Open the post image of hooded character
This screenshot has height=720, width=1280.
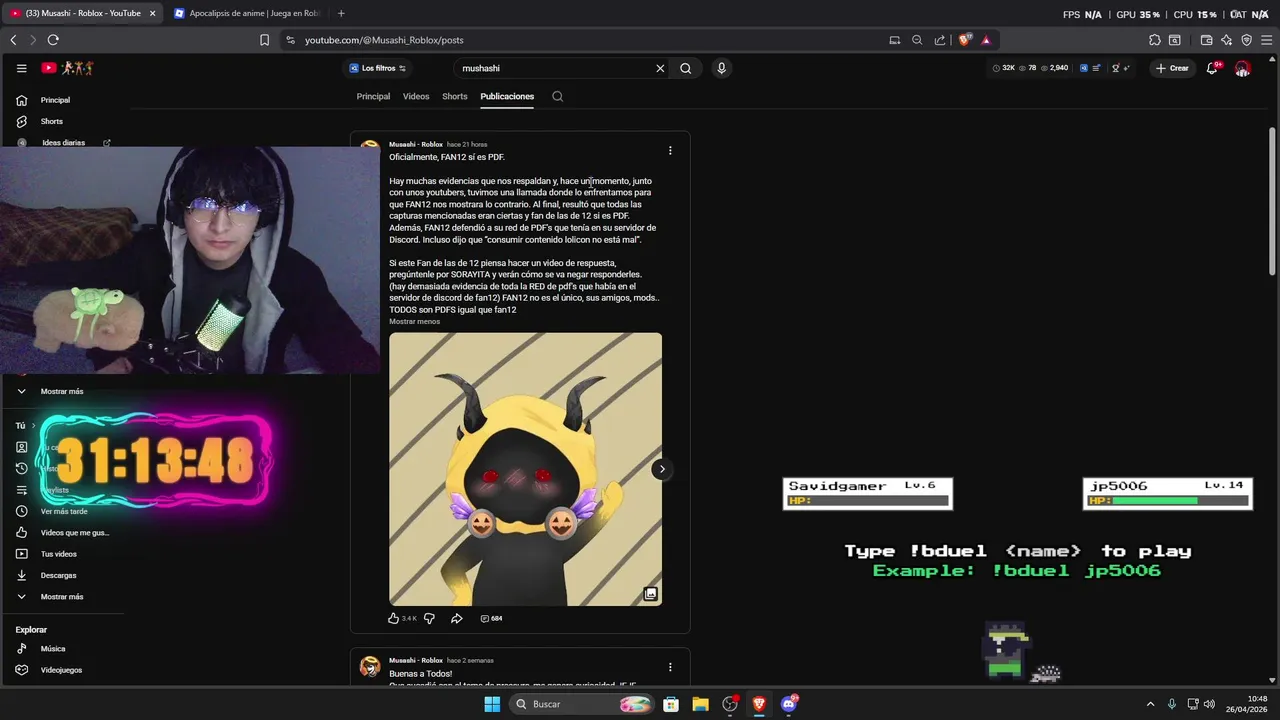525,469
